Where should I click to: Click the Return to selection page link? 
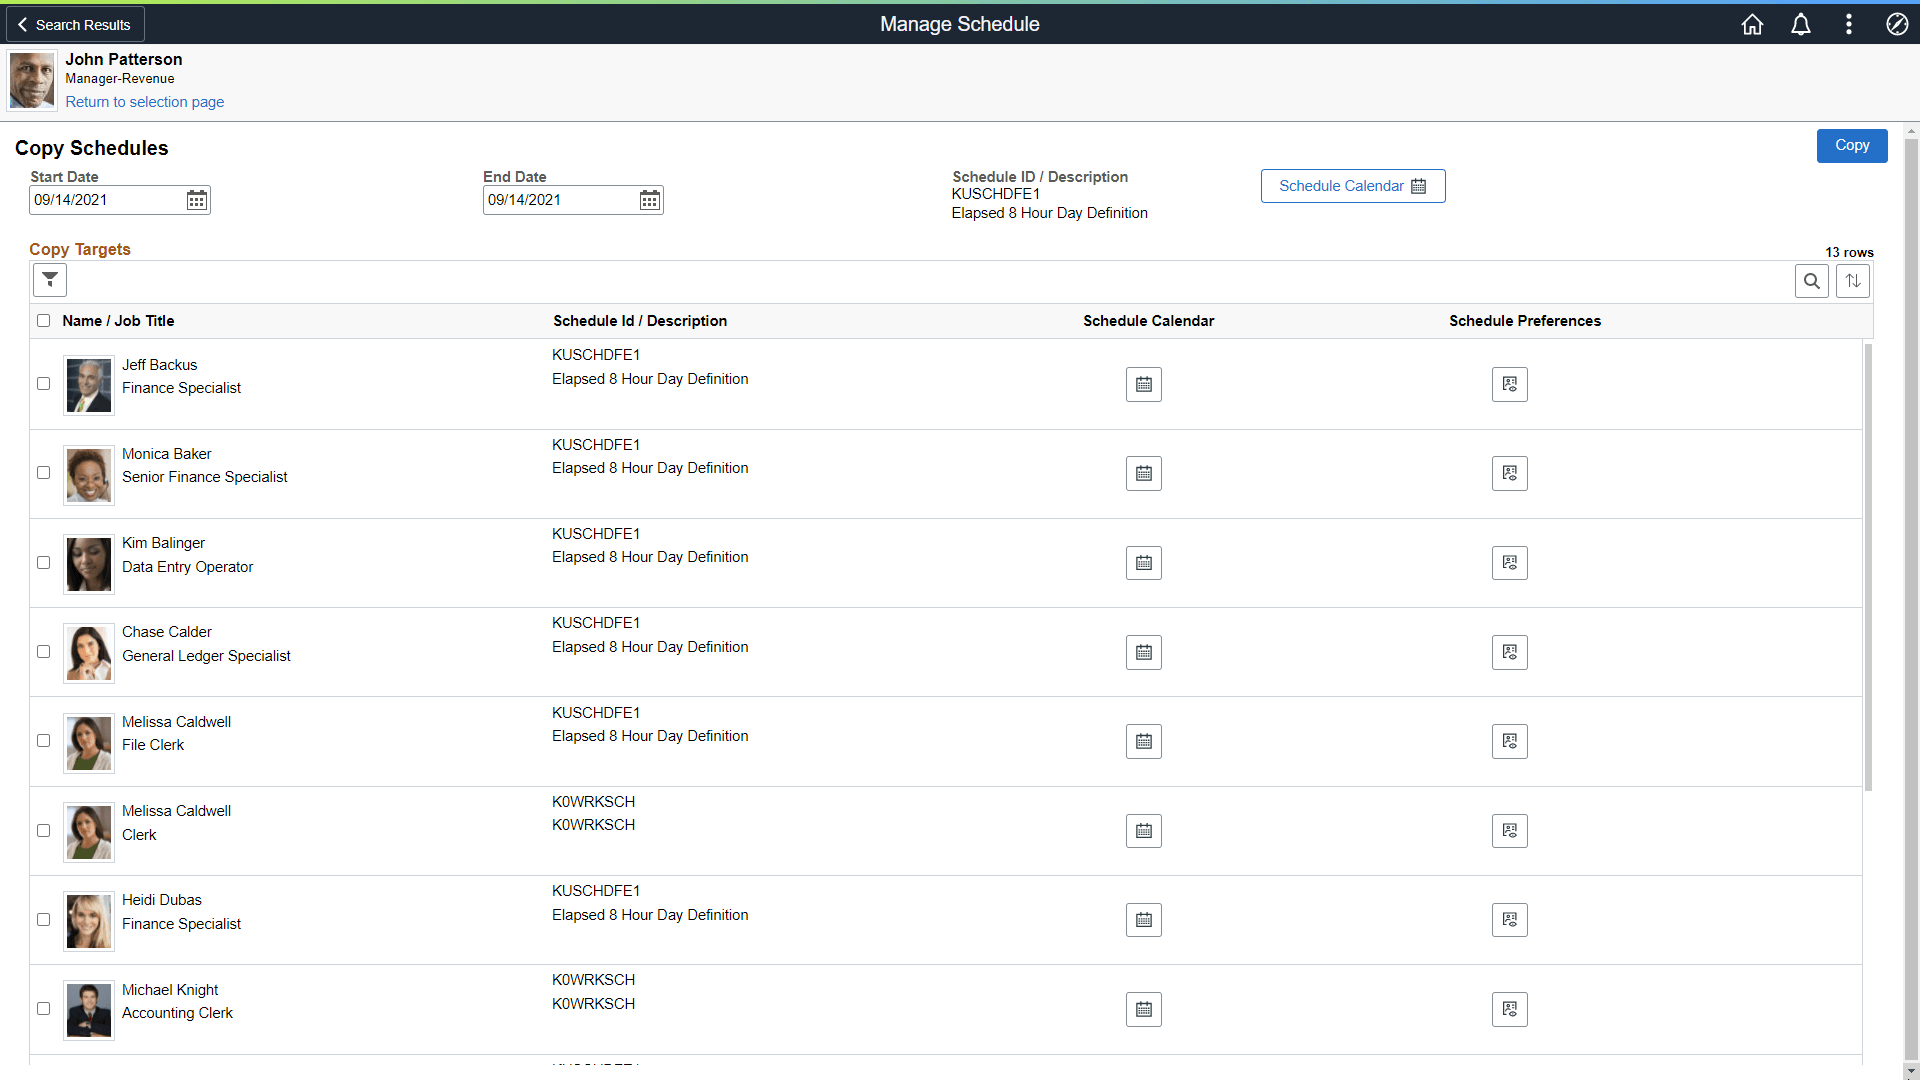tap(144, 101)
